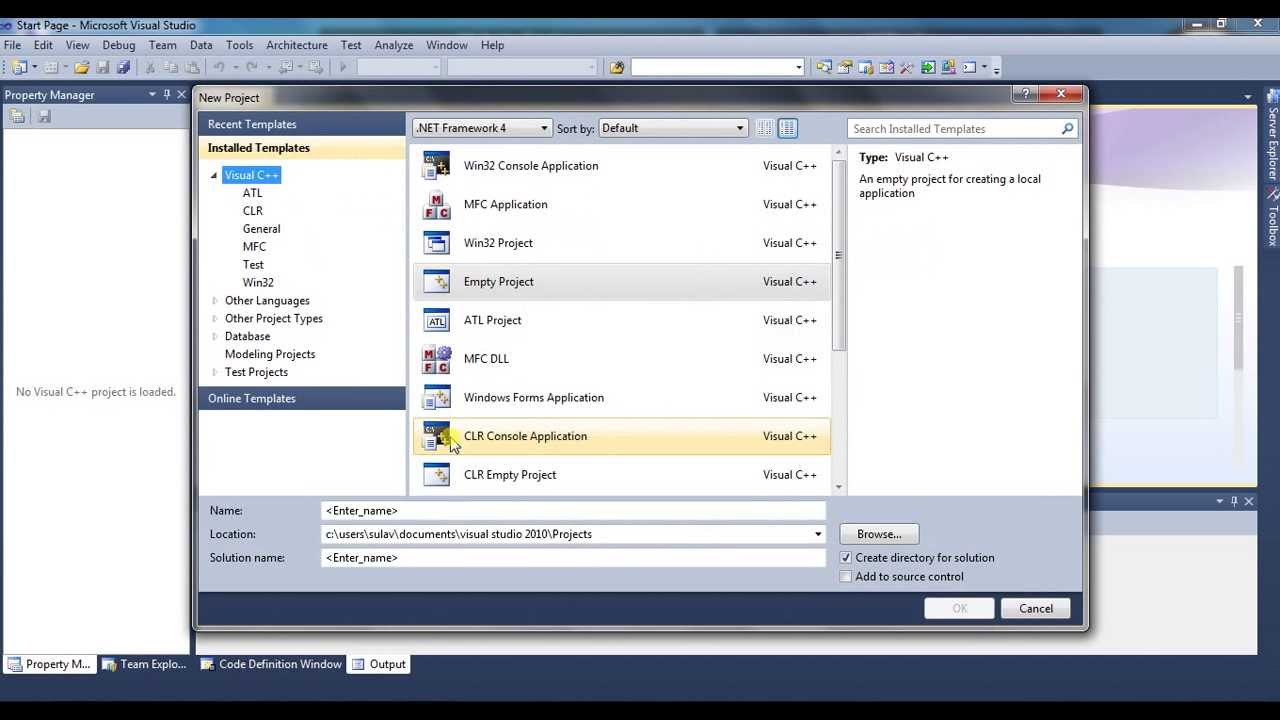Open the .NET Framework 4 dropdown
1280x720 pixels.
point(482,128)
